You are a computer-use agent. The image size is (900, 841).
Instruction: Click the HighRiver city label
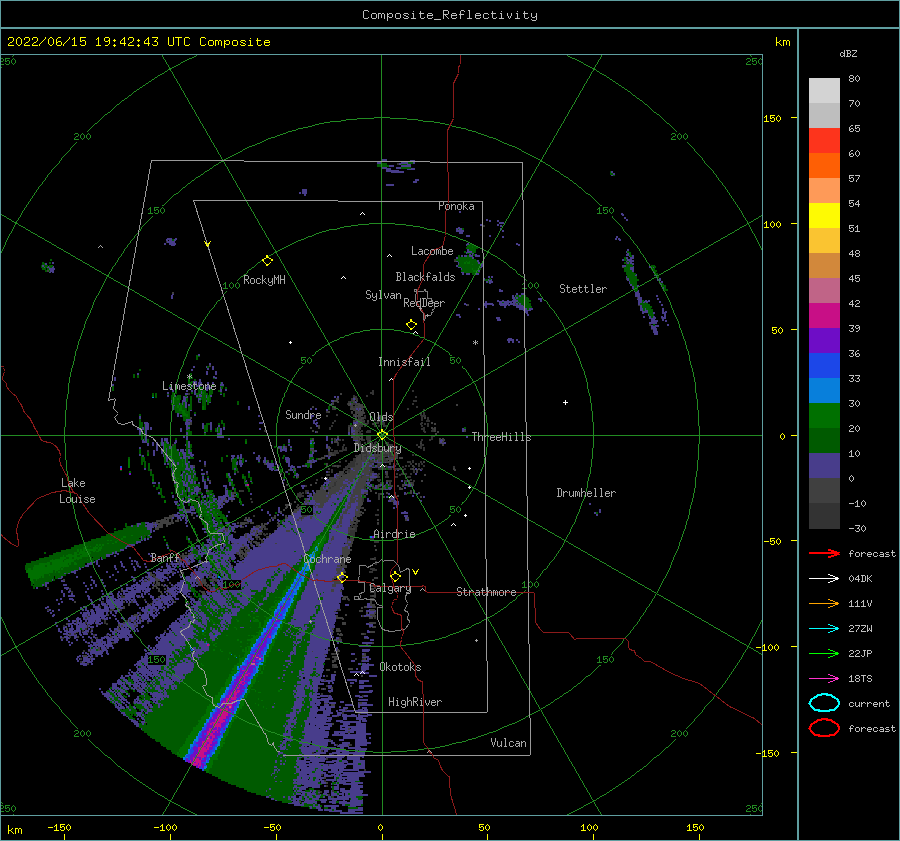click(x=415, y=702)
